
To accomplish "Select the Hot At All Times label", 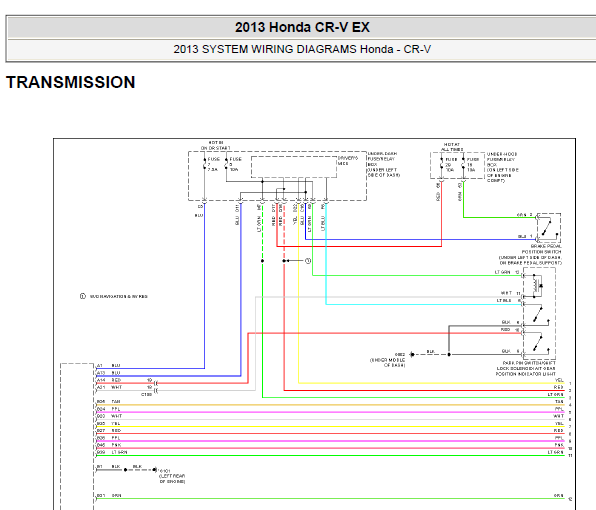I will point(452,147).
